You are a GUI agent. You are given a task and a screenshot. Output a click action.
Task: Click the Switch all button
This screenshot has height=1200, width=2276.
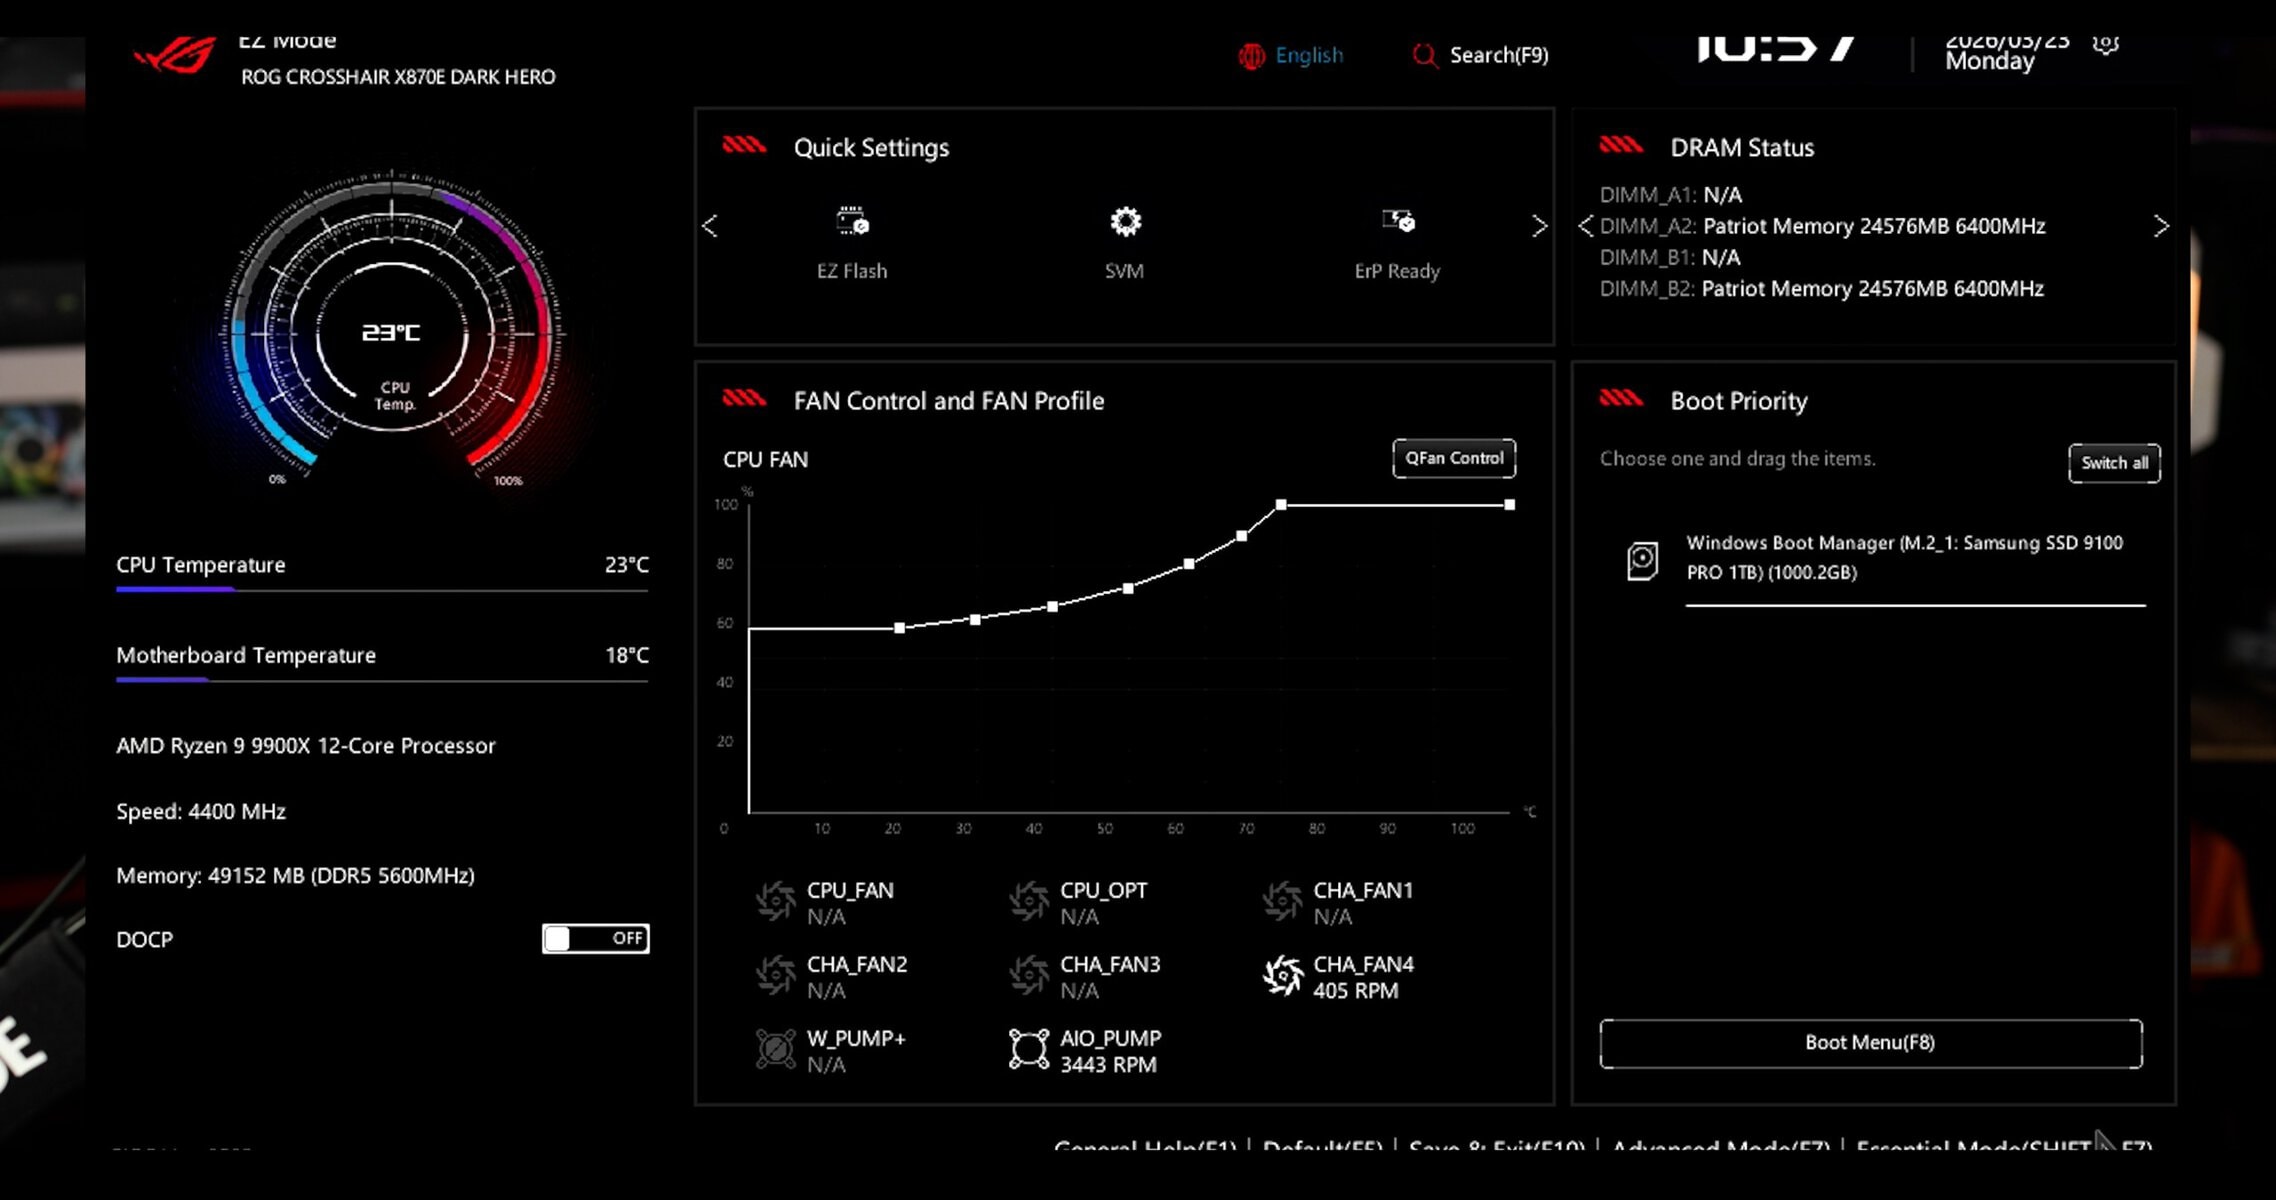tap(2114, 463)
